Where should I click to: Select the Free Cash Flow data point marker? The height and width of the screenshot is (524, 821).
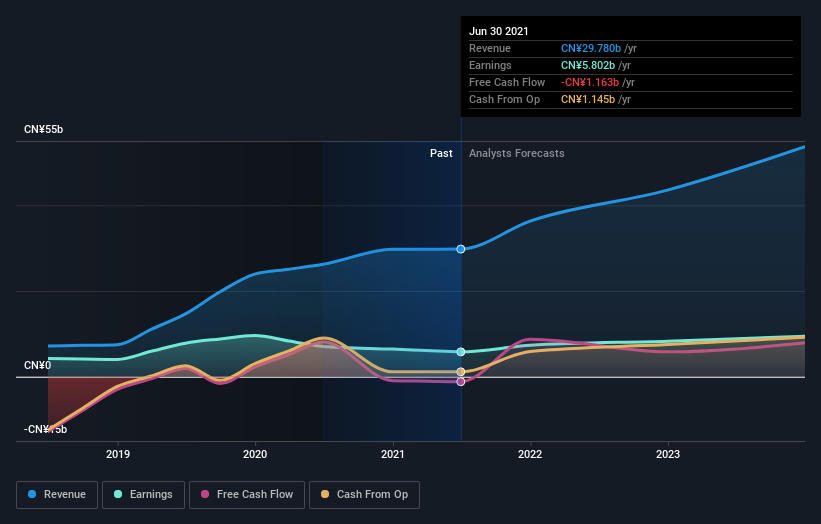tap(461, 382)
